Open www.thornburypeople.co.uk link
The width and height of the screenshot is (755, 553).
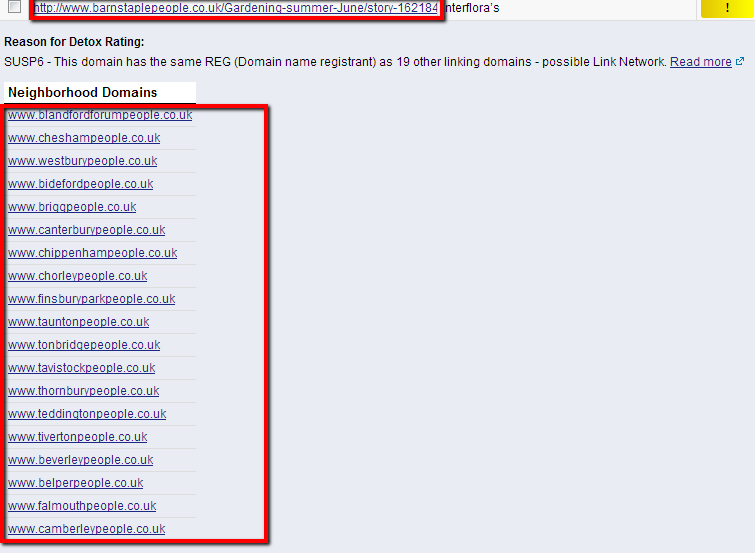[x=84, y=391]
